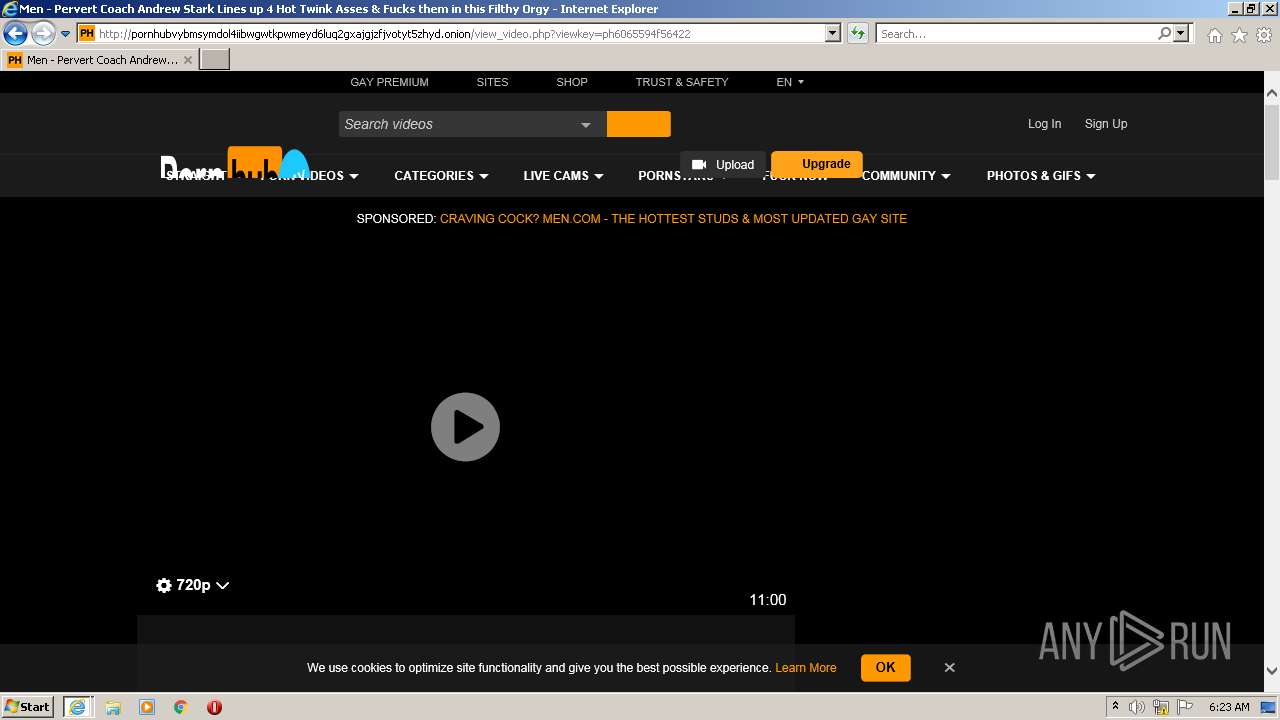Open the SHOP link in top bar

(572, 82)
